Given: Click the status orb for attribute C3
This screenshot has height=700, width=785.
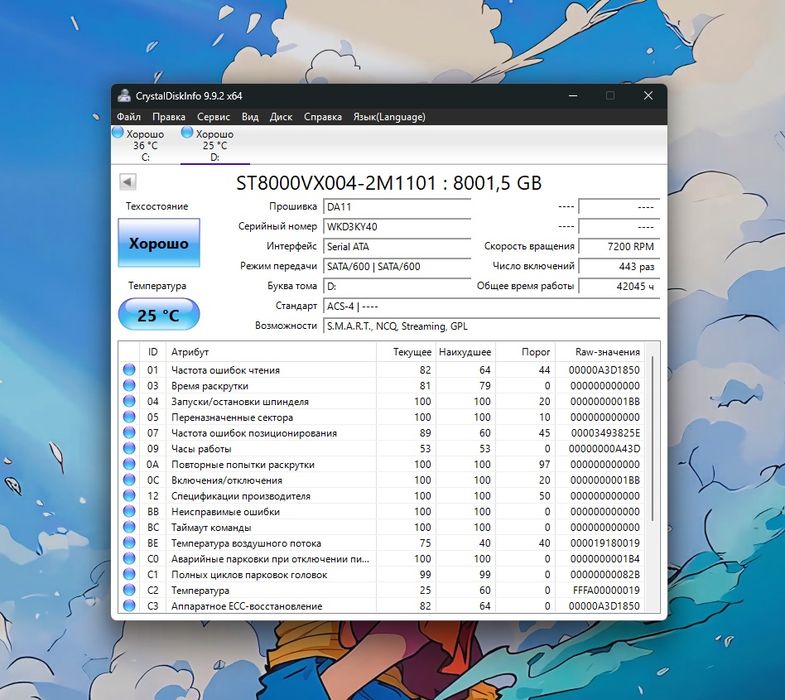Looking at the screenshot, I should (129, 605).
